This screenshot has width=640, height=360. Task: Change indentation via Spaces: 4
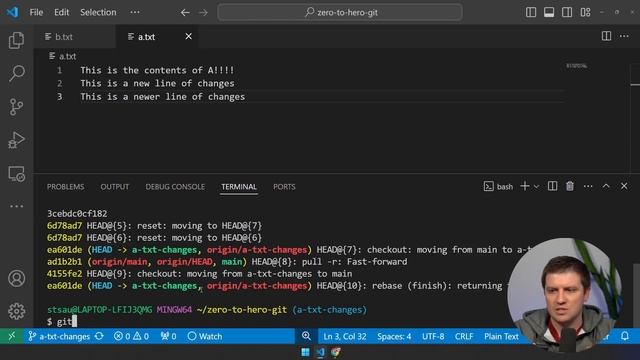click(x=394, y=336)
